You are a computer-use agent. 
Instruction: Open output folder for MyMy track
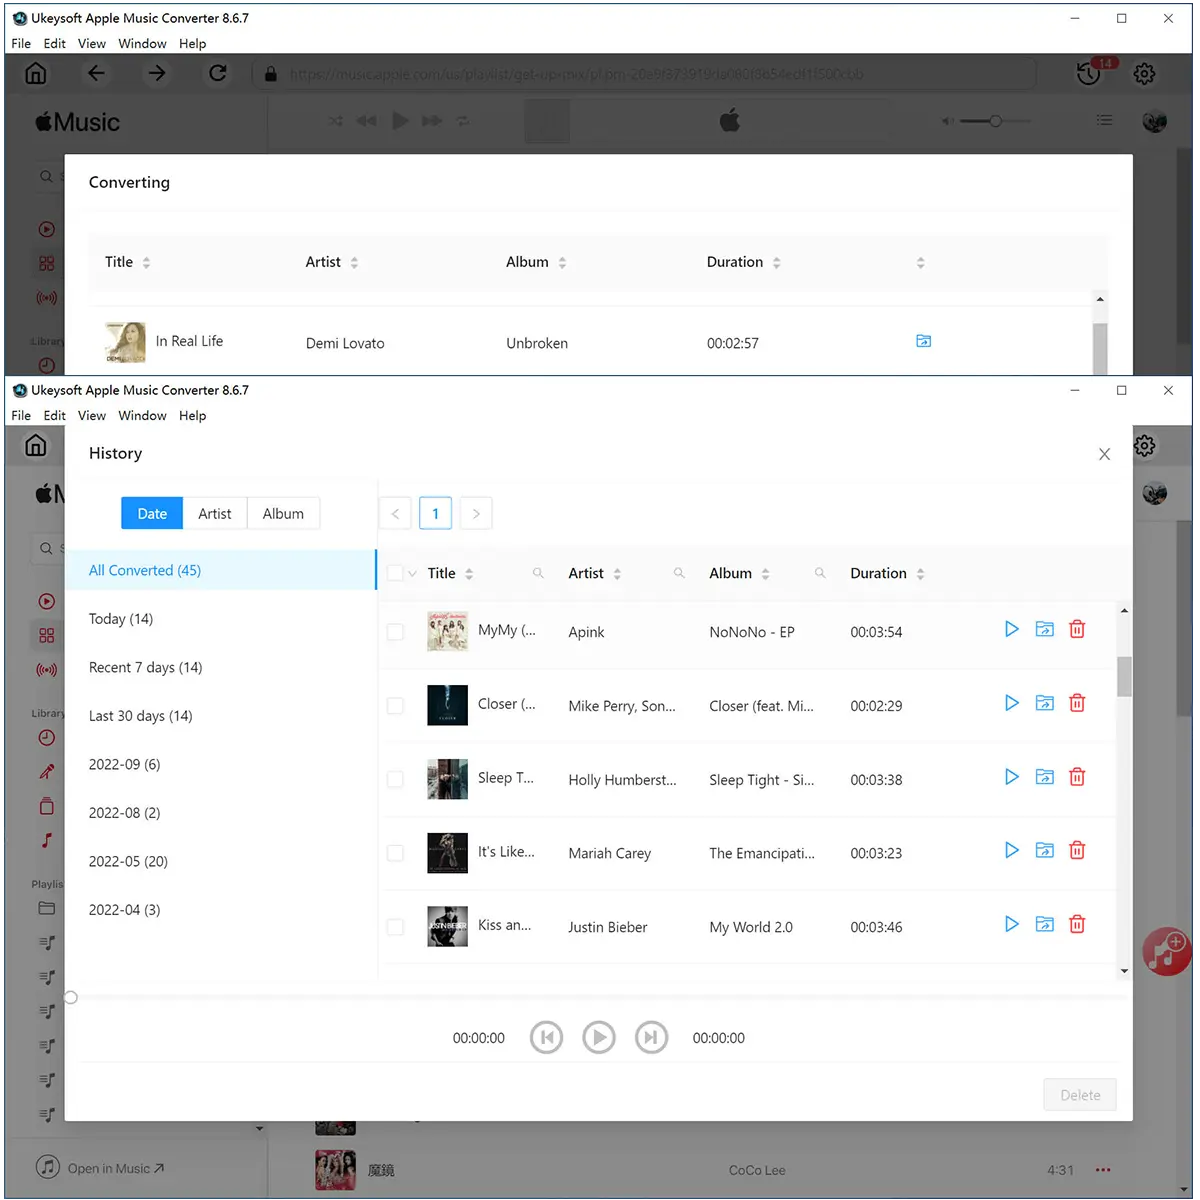(1044, 629)
